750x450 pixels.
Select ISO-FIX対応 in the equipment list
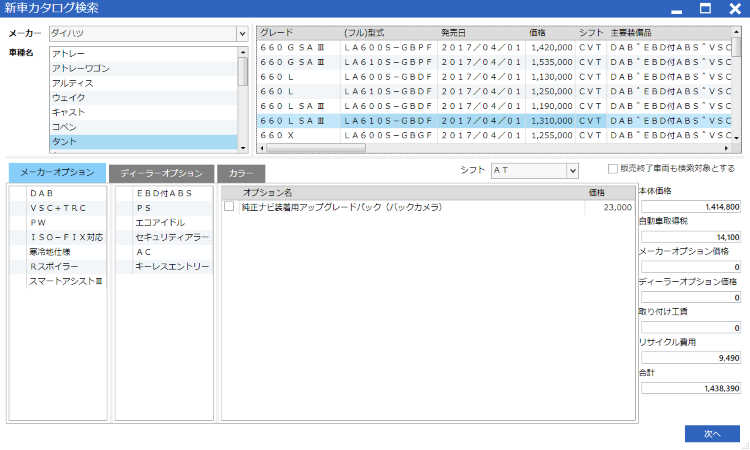point(58,237)
